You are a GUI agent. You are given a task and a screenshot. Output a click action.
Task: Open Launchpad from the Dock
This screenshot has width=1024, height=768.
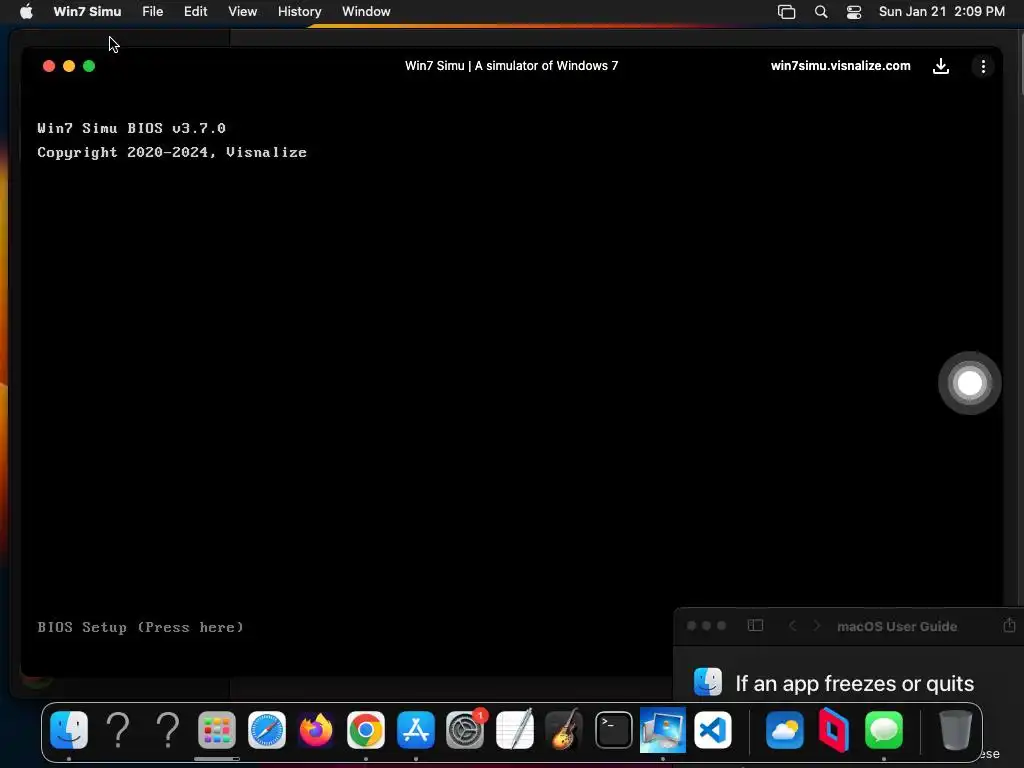(217, 729)
